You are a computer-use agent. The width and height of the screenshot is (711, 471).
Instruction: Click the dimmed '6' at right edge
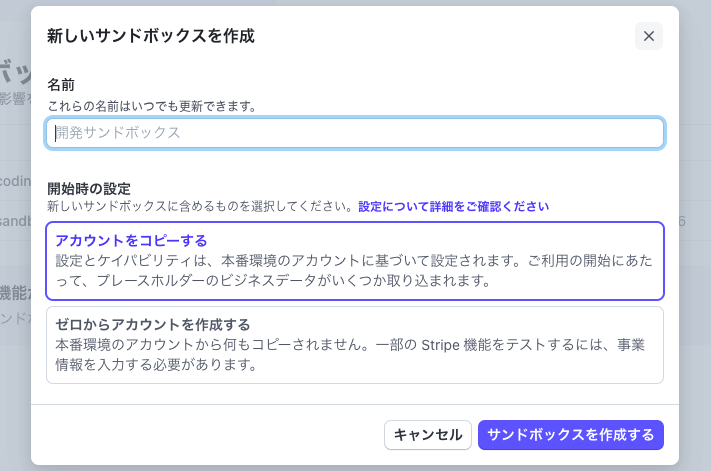click(x=682, y=221)
